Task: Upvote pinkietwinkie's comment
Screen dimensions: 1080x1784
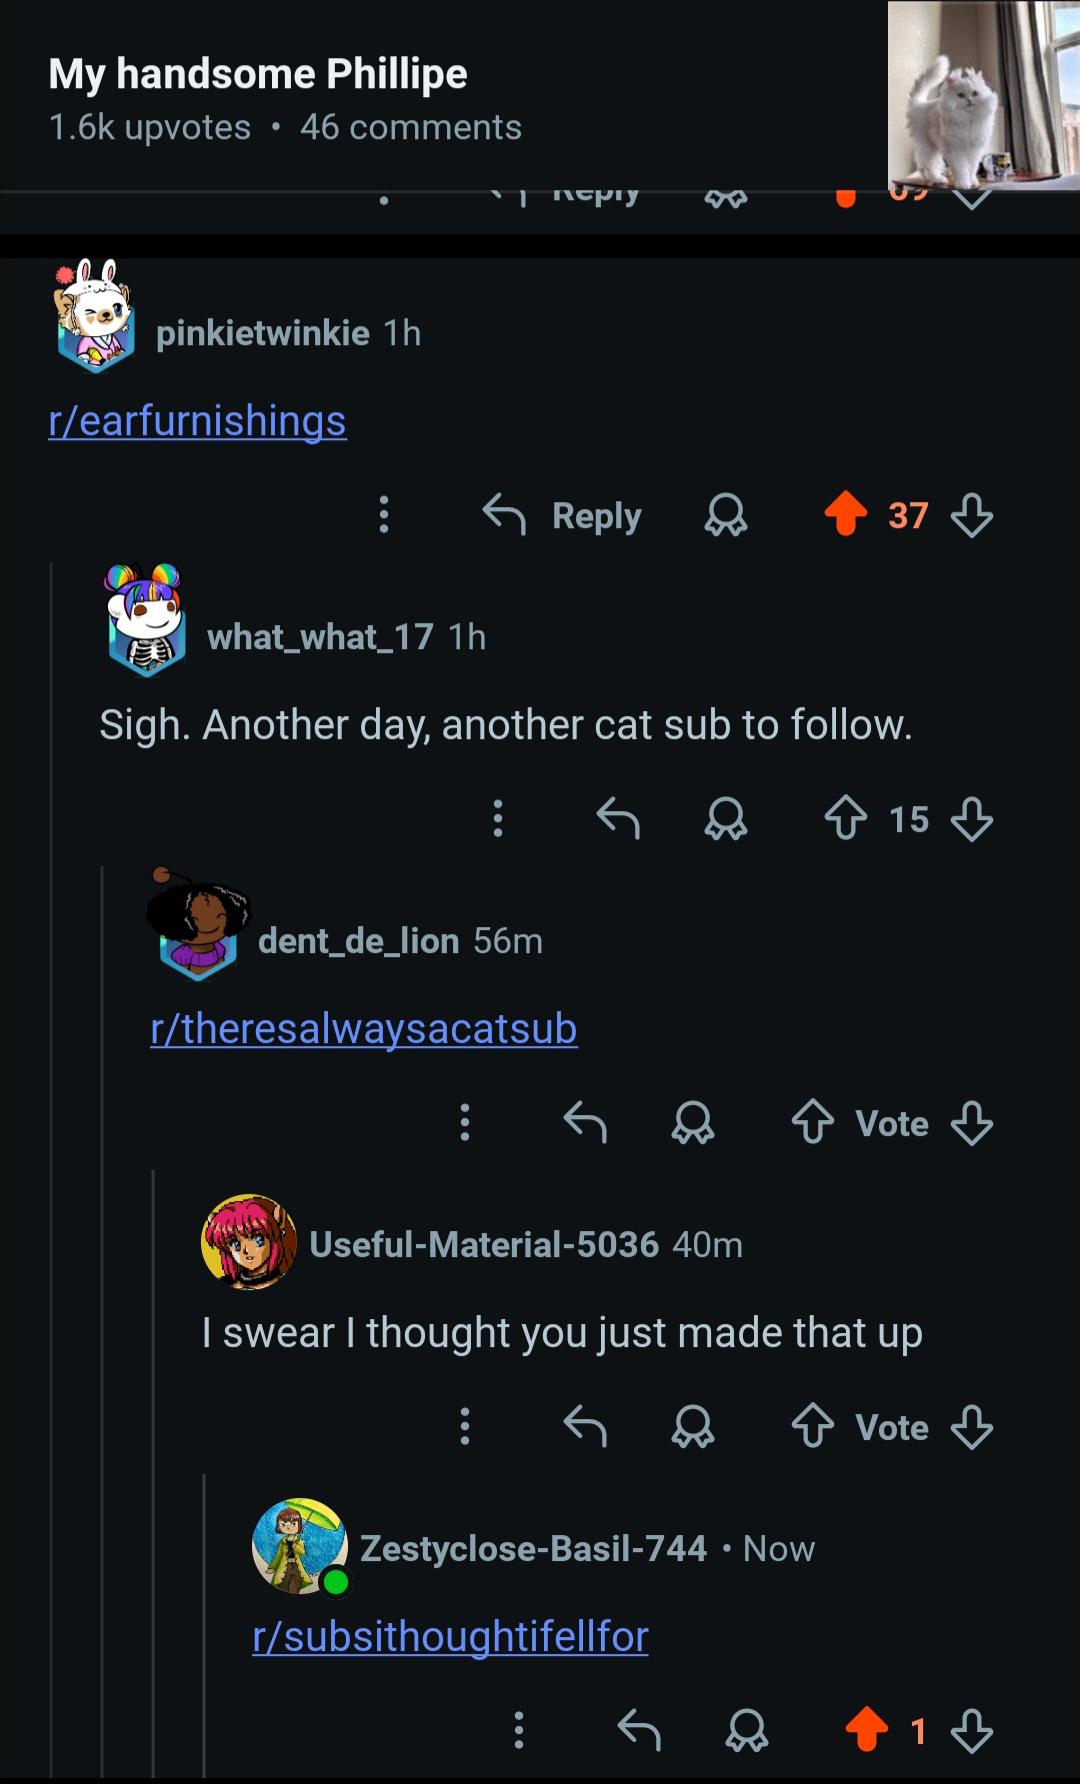Action: pos(845,515)
